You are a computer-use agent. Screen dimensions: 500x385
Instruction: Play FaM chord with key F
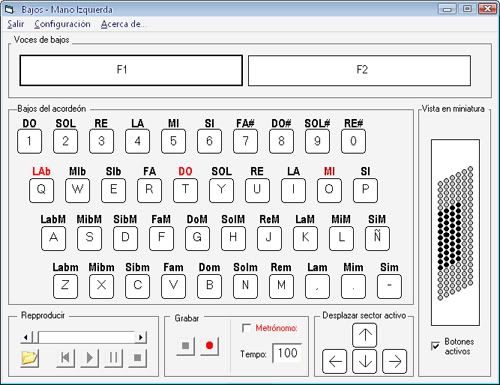(x=162, y=238)
